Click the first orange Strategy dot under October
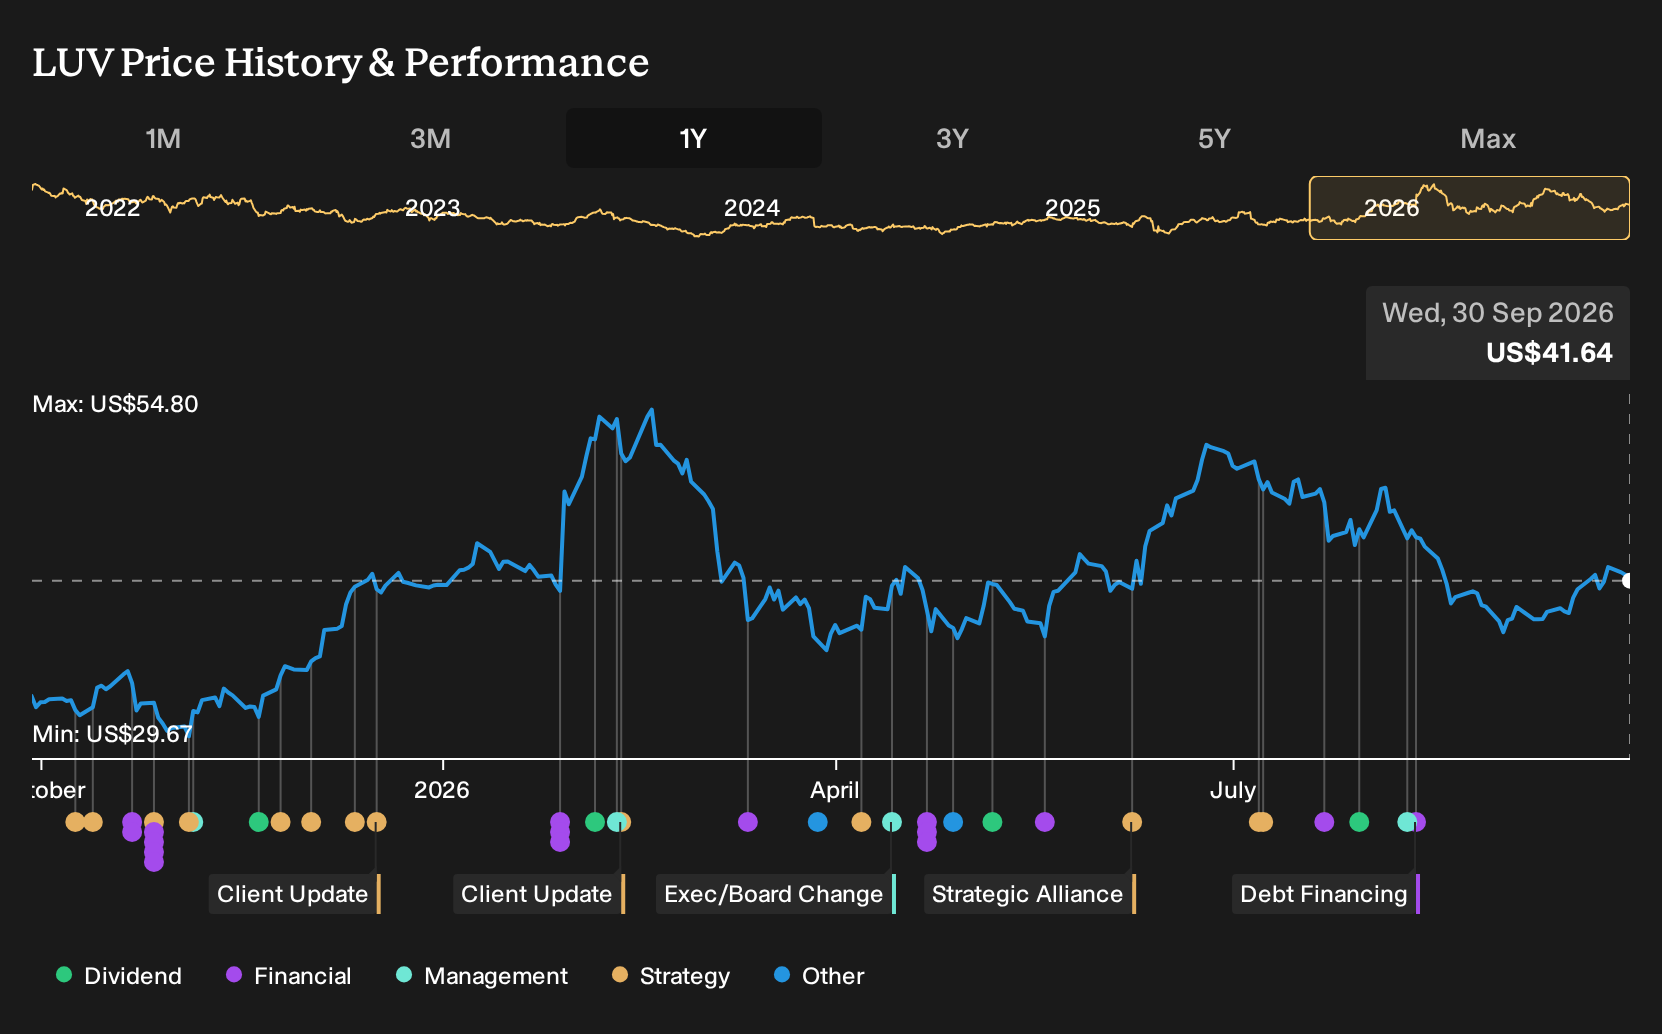 tap(75, 822)
